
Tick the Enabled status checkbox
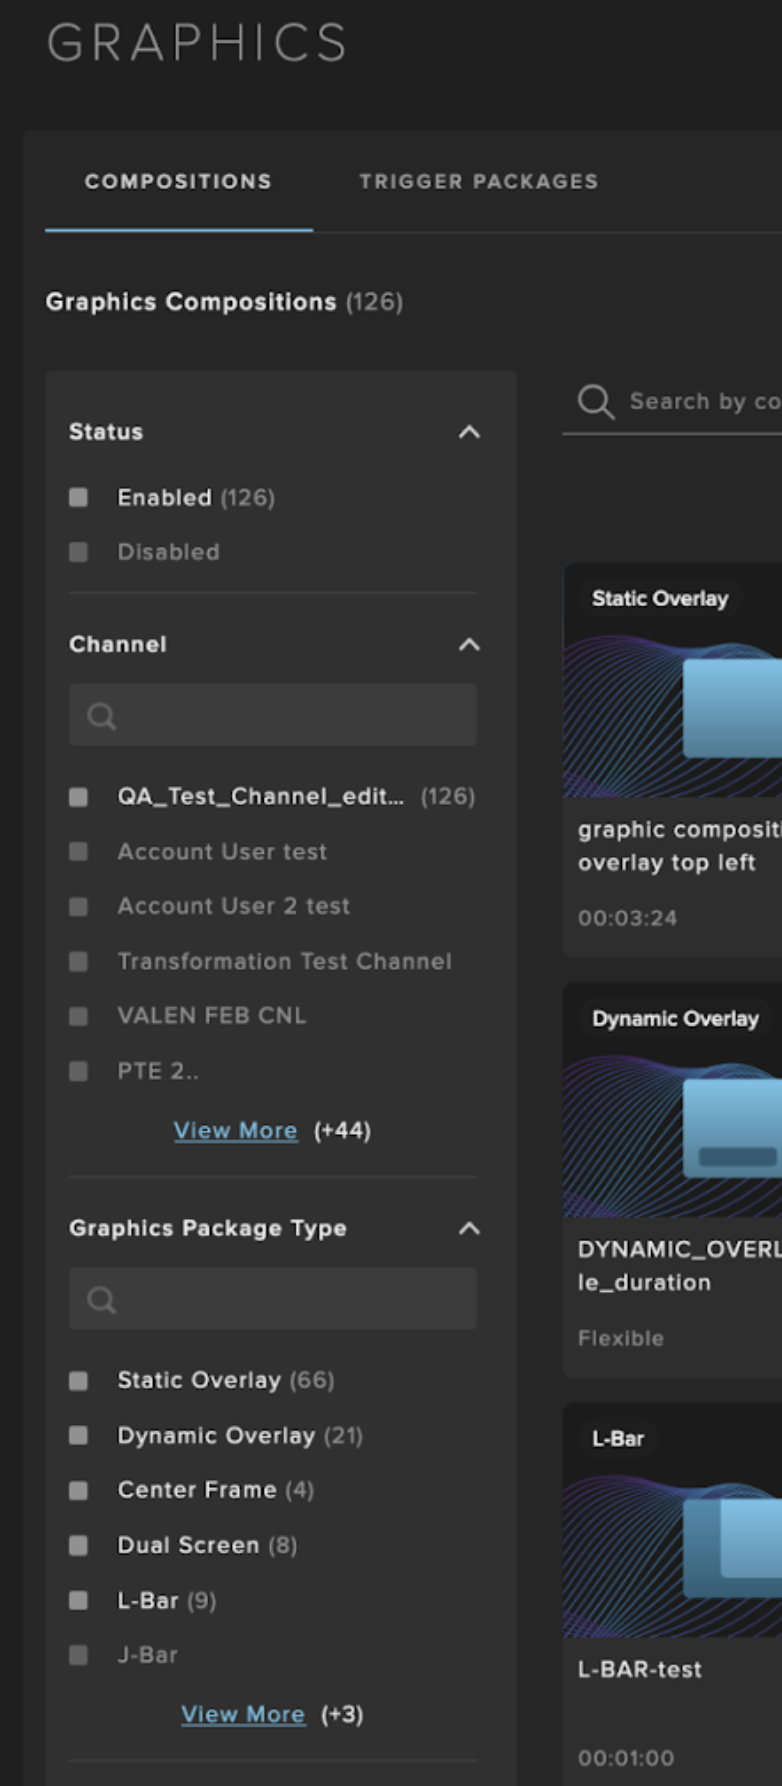pyautogui.click(x=78, y=498)
